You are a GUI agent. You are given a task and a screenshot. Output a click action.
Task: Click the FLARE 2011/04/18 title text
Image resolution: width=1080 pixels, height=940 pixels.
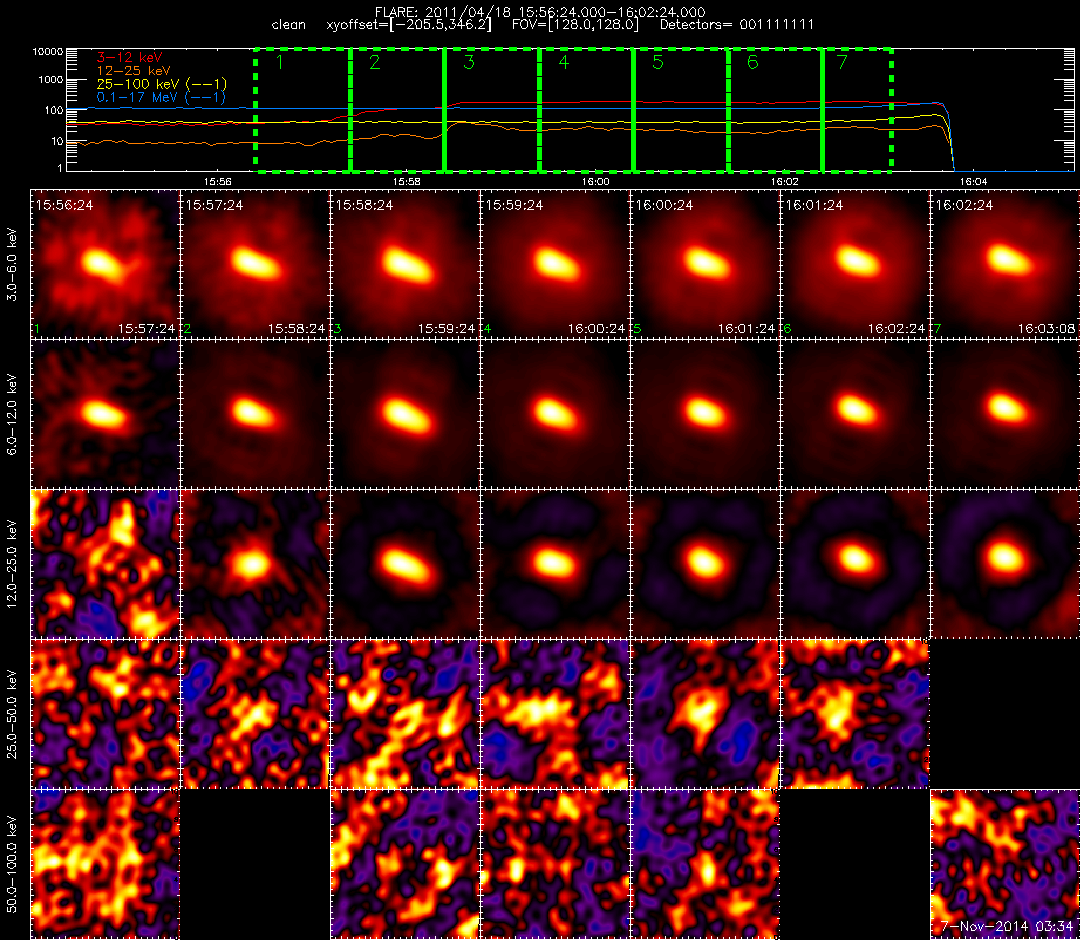[x=540, y=12]
